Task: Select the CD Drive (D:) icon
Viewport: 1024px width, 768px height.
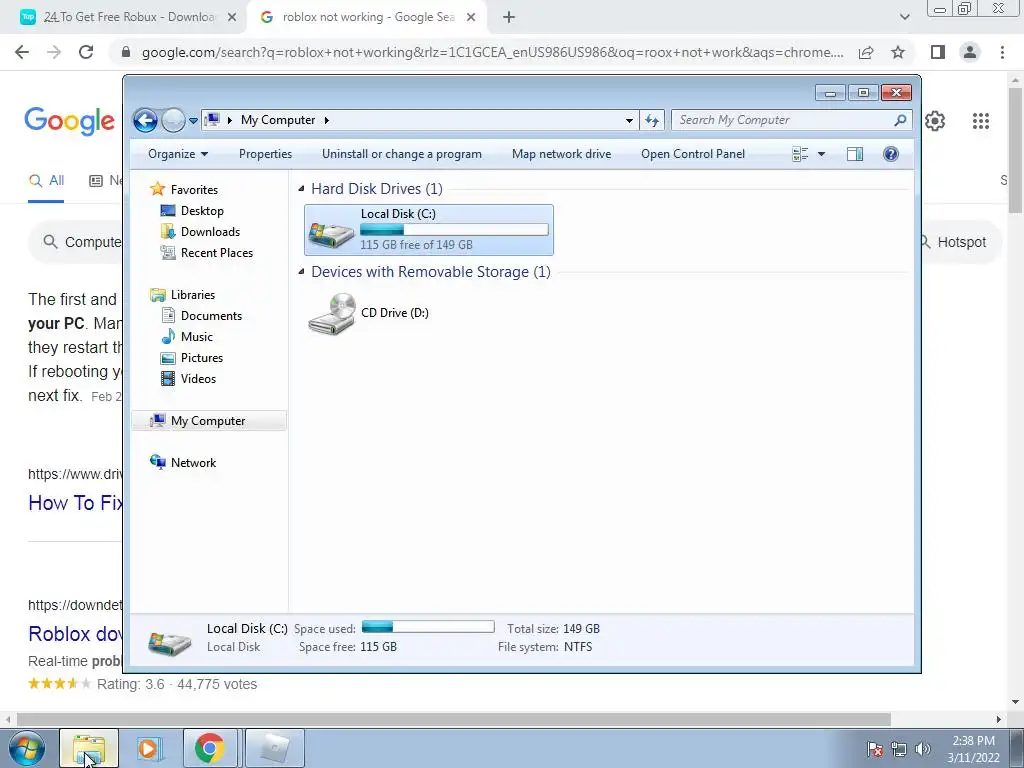Action: click(332, 314)
